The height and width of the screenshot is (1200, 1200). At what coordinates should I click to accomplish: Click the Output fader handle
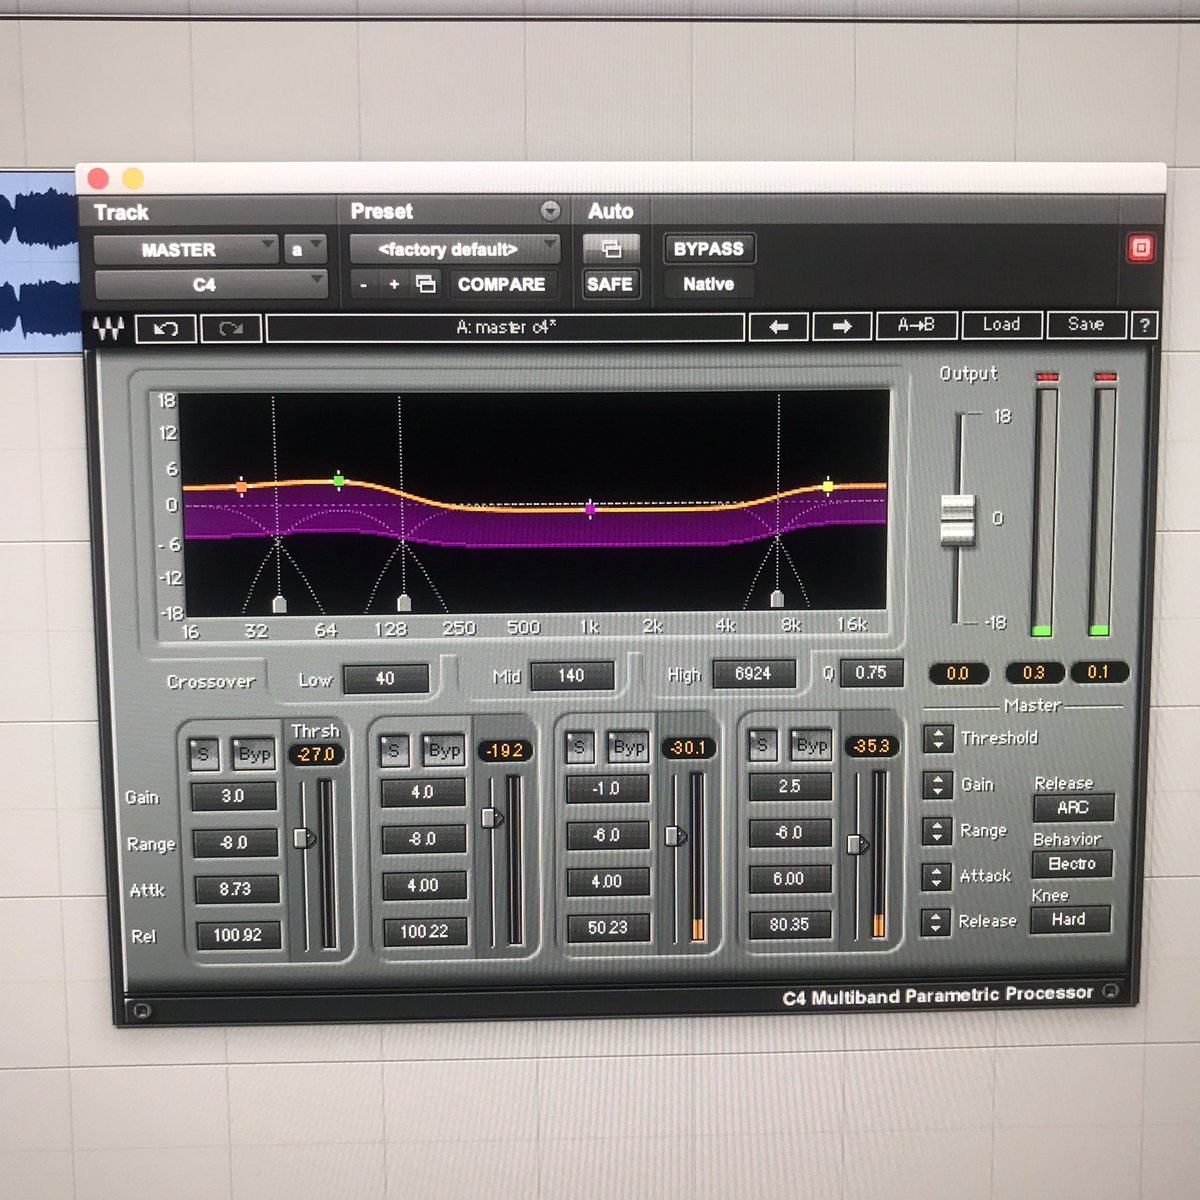(958, 520)
